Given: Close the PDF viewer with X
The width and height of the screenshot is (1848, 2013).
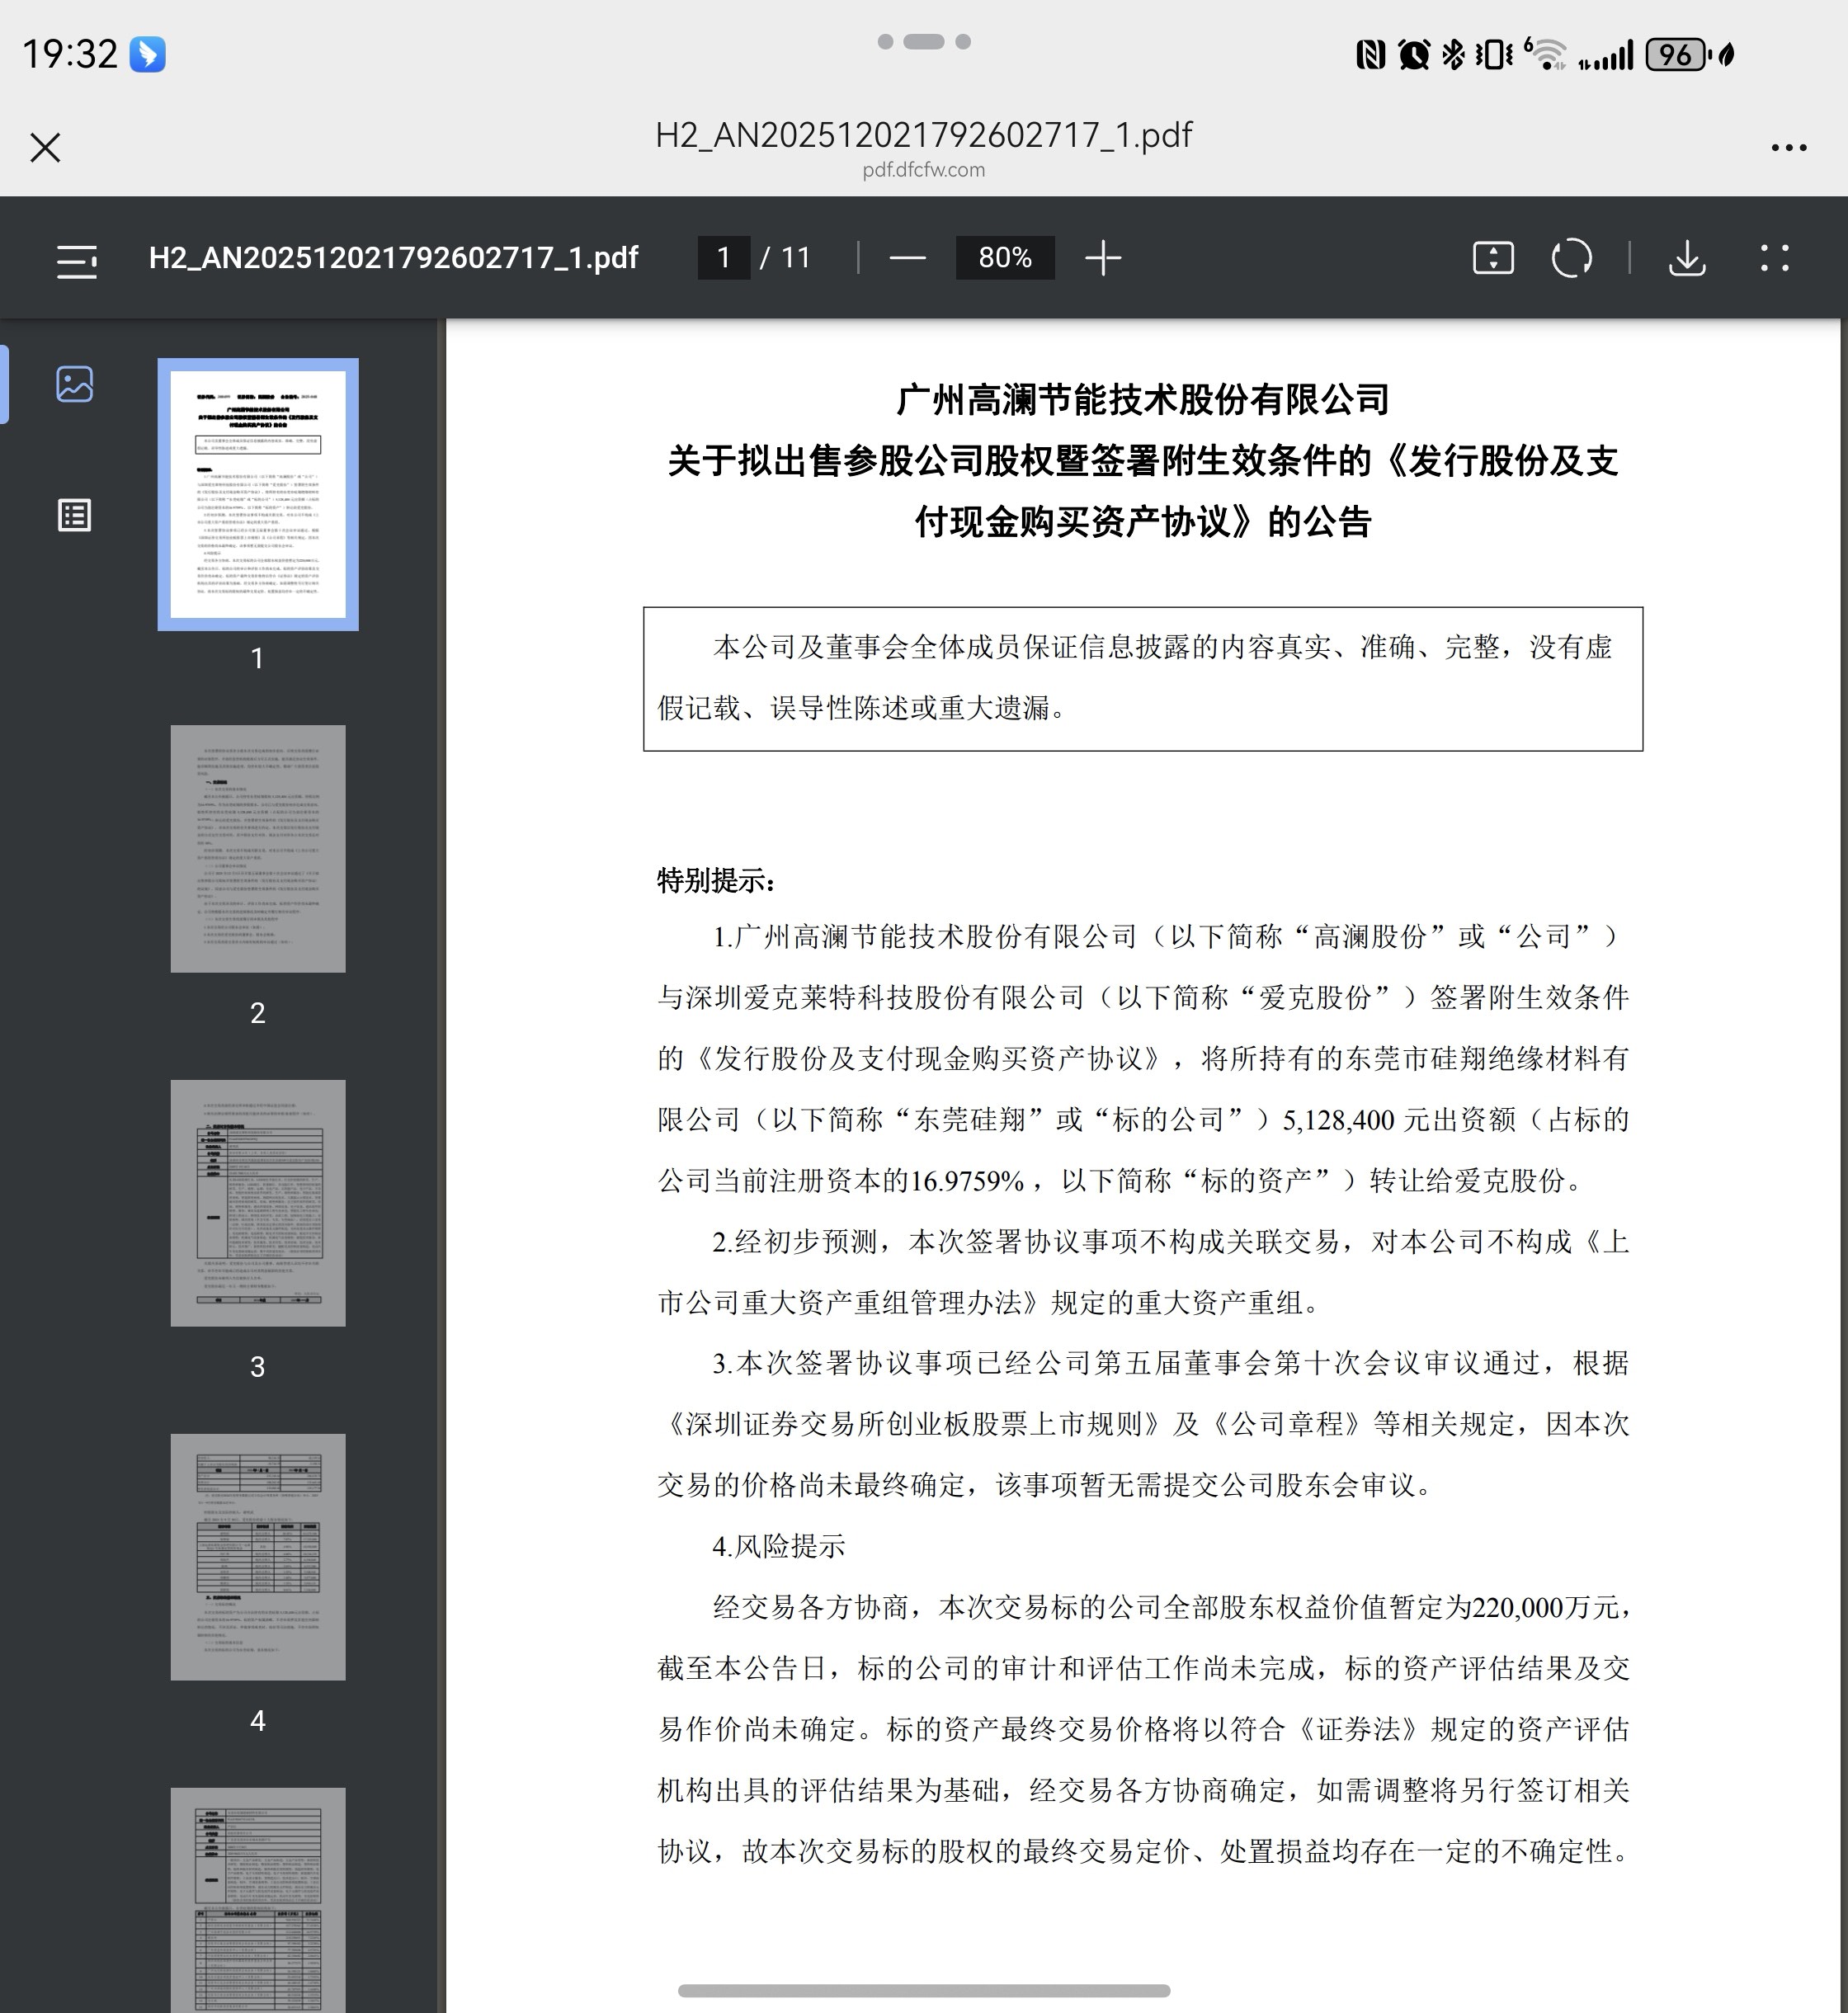Looking at the screenshot, I should point(45,148).
